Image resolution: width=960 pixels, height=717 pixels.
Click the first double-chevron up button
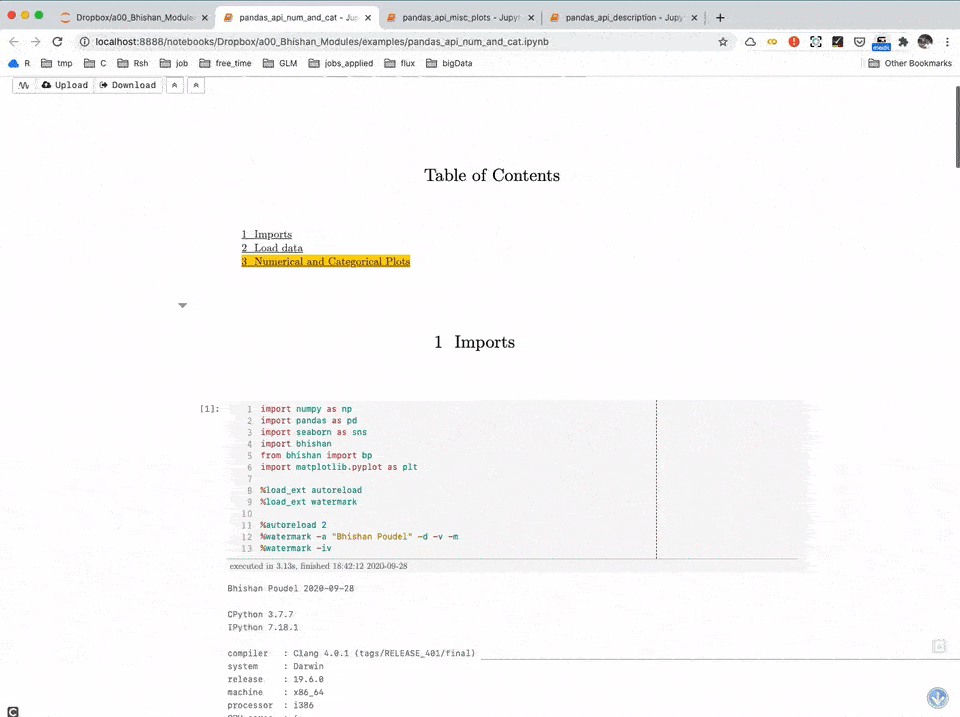pos(174,85)
